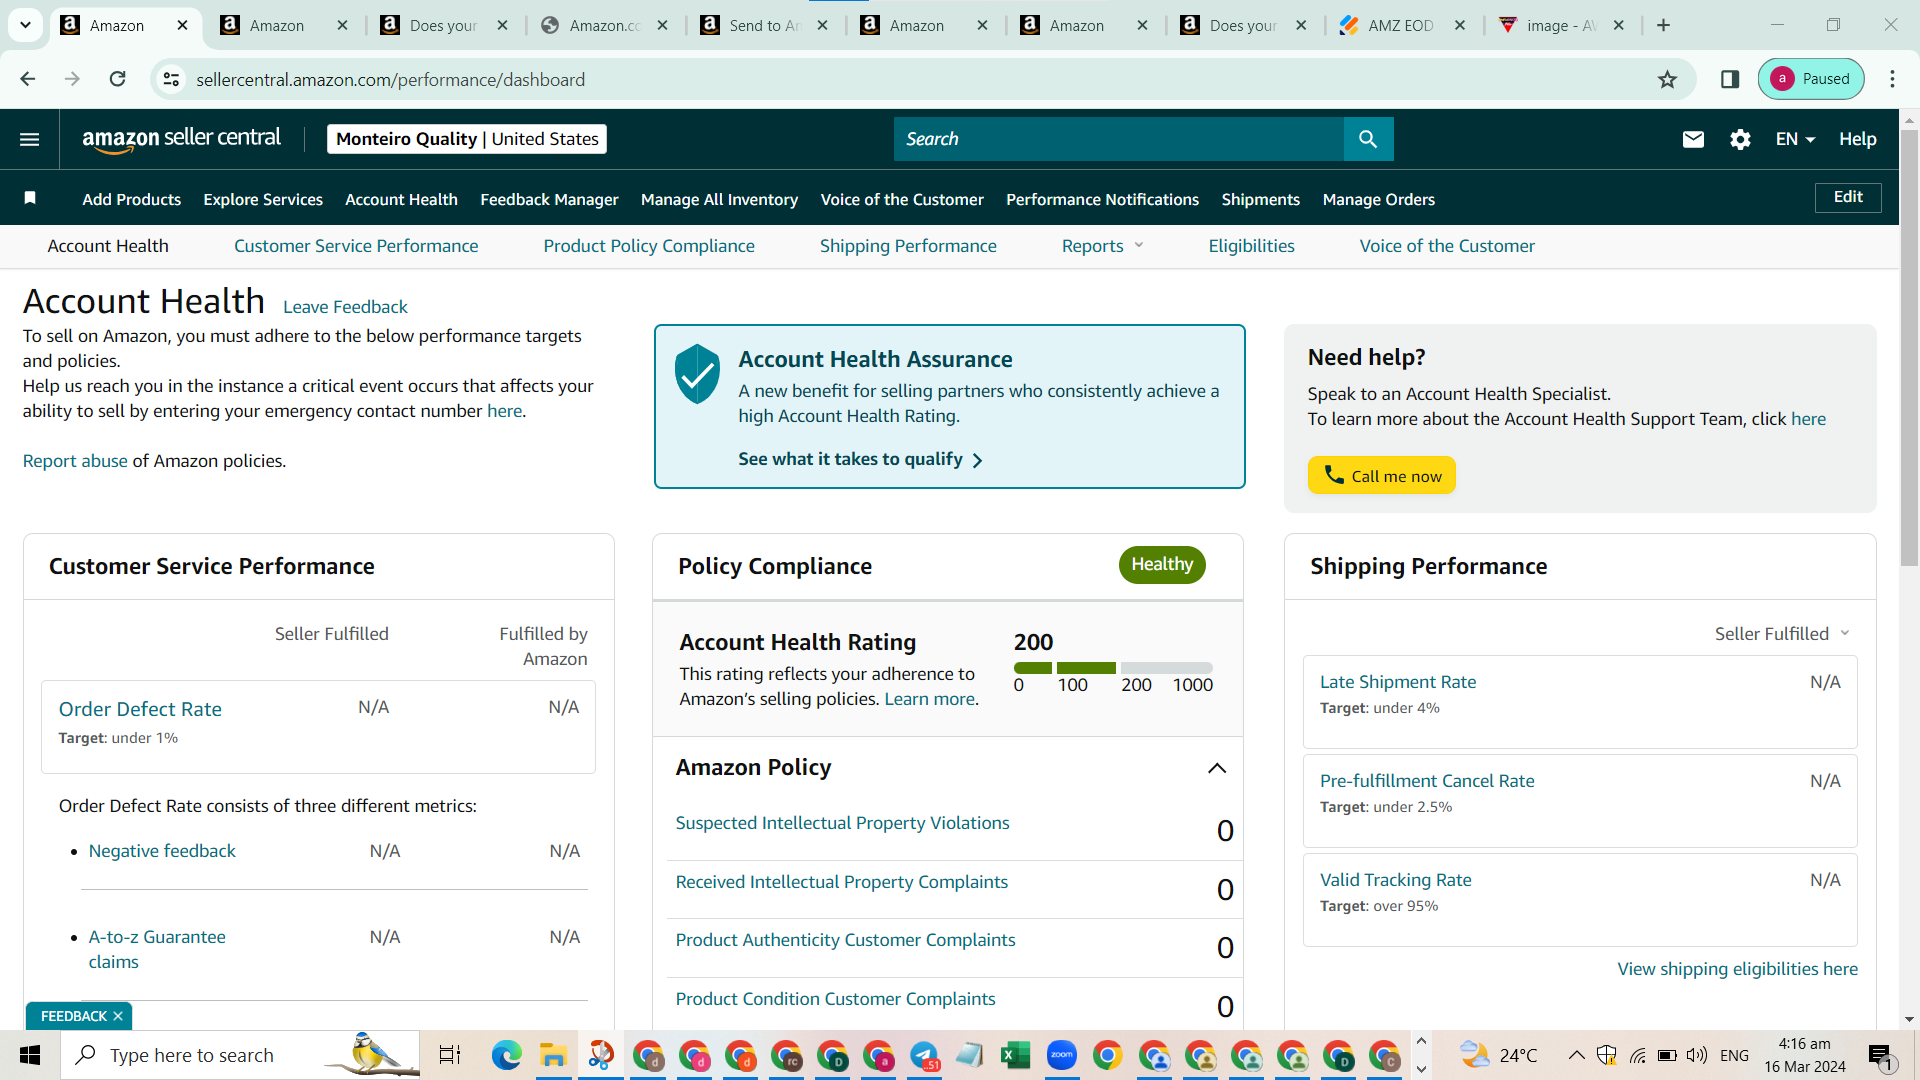
Task: Open the hamburger navigation menu
Action: (x=30, y=139)
